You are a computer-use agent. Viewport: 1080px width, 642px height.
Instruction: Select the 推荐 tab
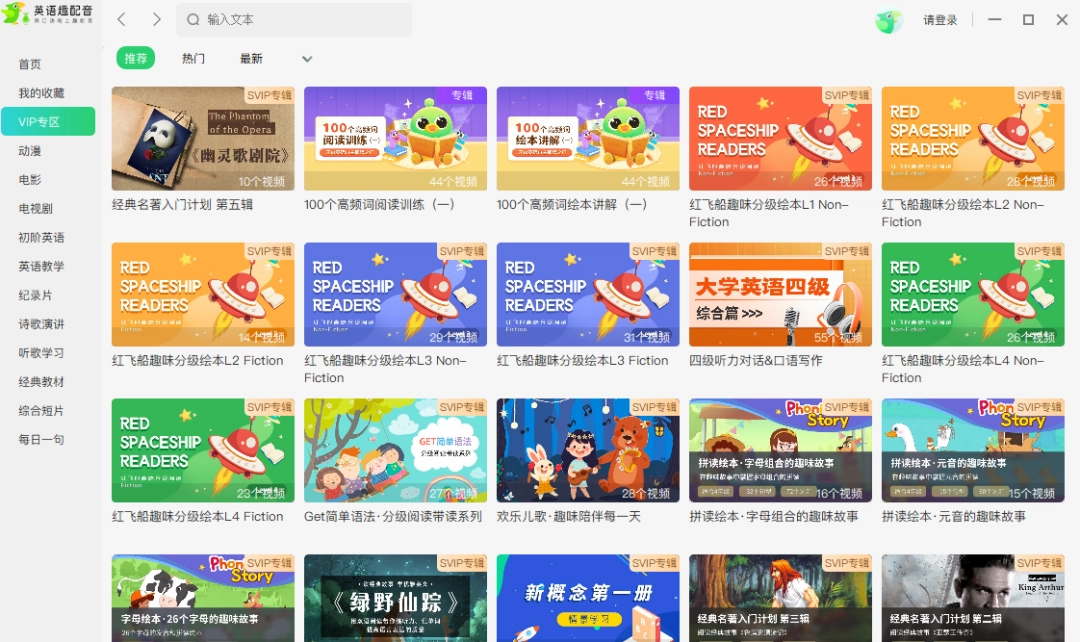tap(135, 58)
